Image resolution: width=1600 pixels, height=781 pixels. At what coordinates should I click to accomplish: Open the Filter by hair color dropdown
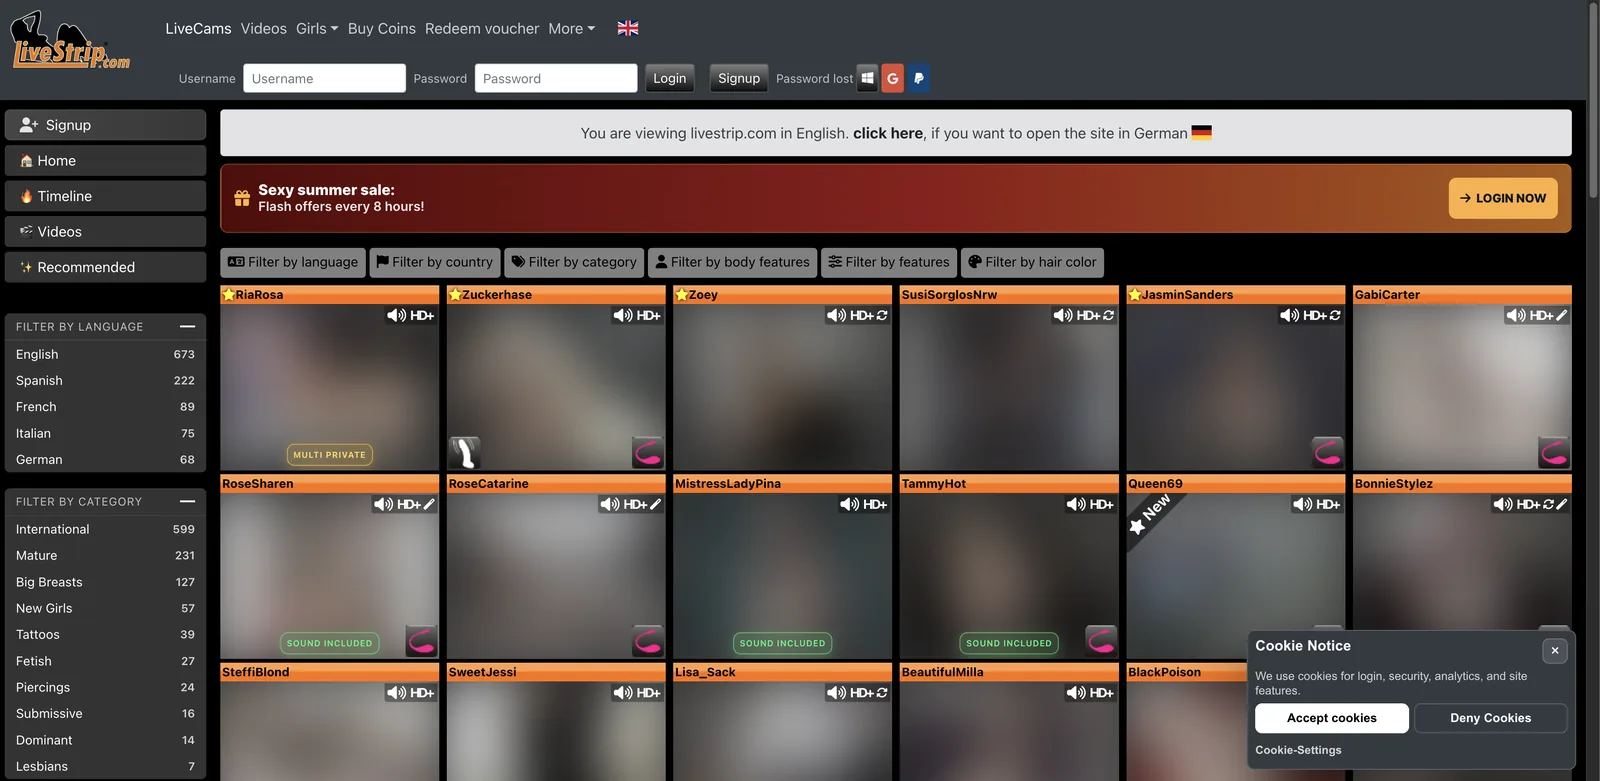1032,262
